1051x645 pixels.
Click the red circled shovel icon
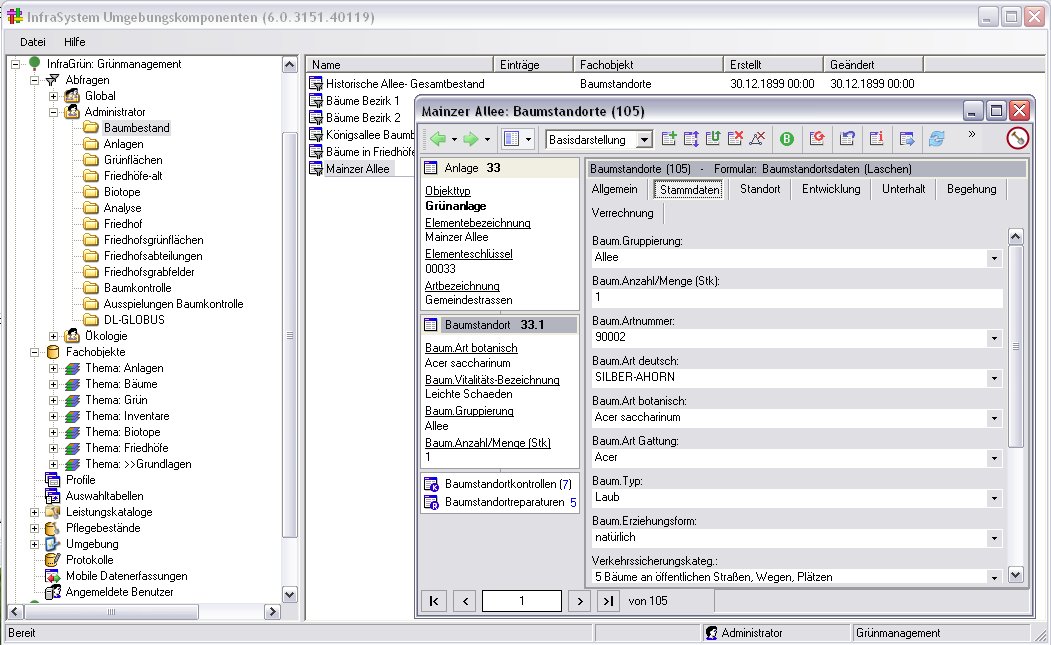[1017, 139]
